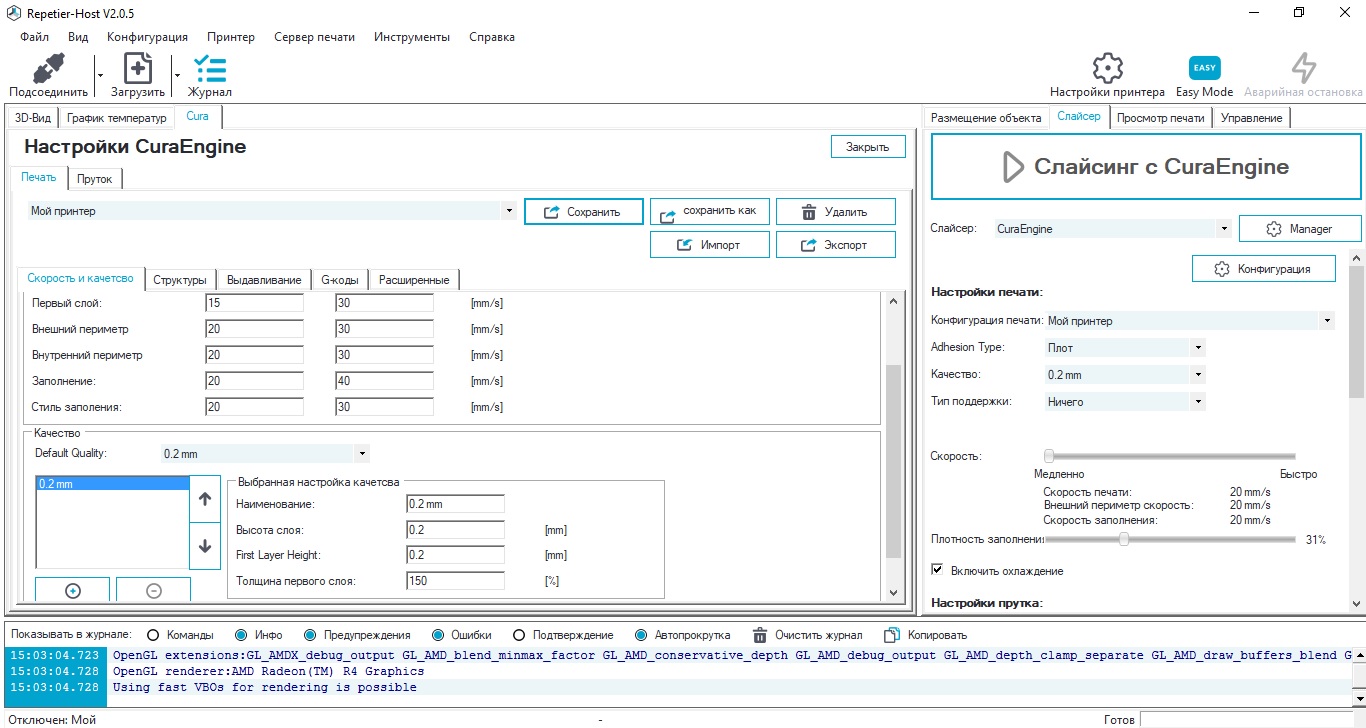
Task: Click the Connect (Подсоединить) plug icon
Action: pyautogui.click(x=48, y=69)
